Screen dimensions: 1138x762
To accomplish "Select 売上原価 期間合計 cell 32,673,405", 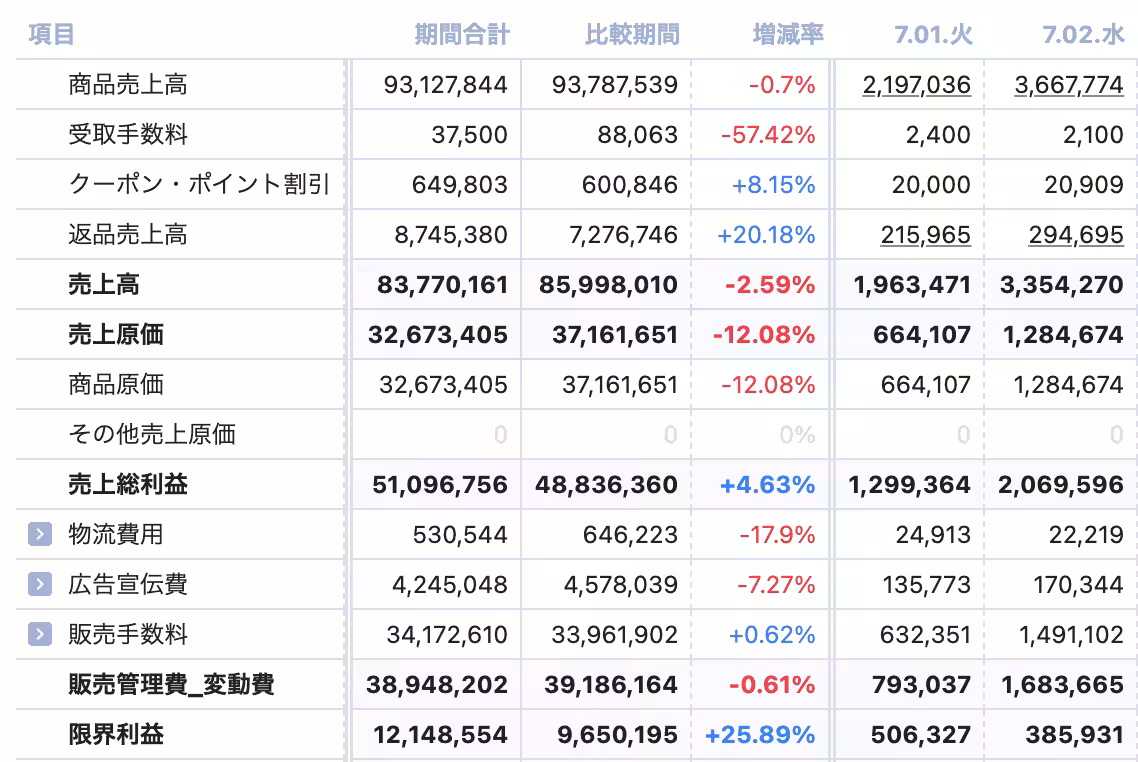I will click(x=437, y=335).
